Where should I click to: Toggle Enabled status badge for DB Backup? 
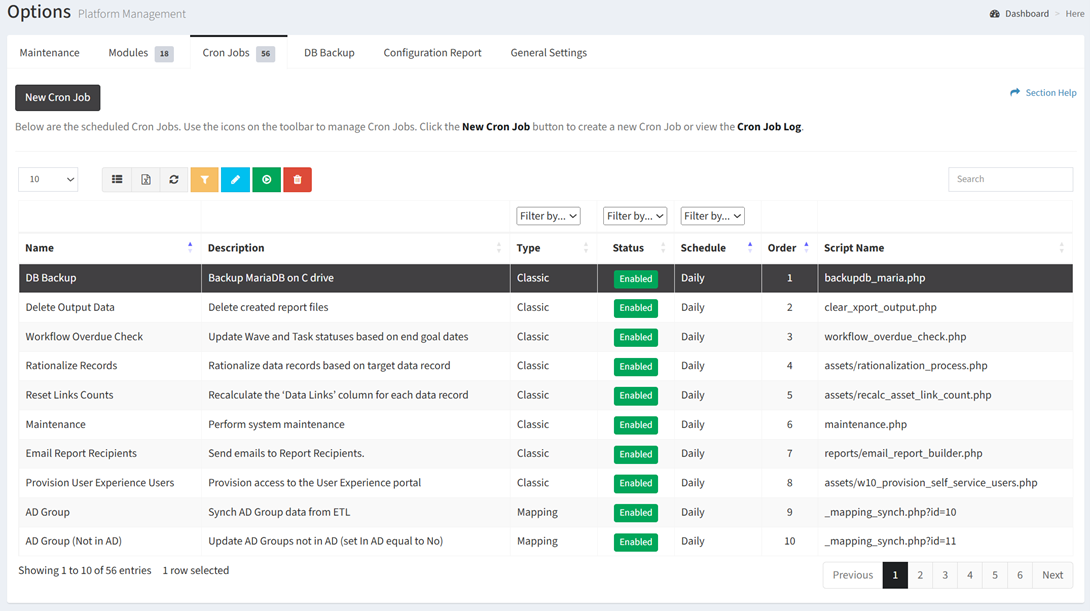point(635,279)
